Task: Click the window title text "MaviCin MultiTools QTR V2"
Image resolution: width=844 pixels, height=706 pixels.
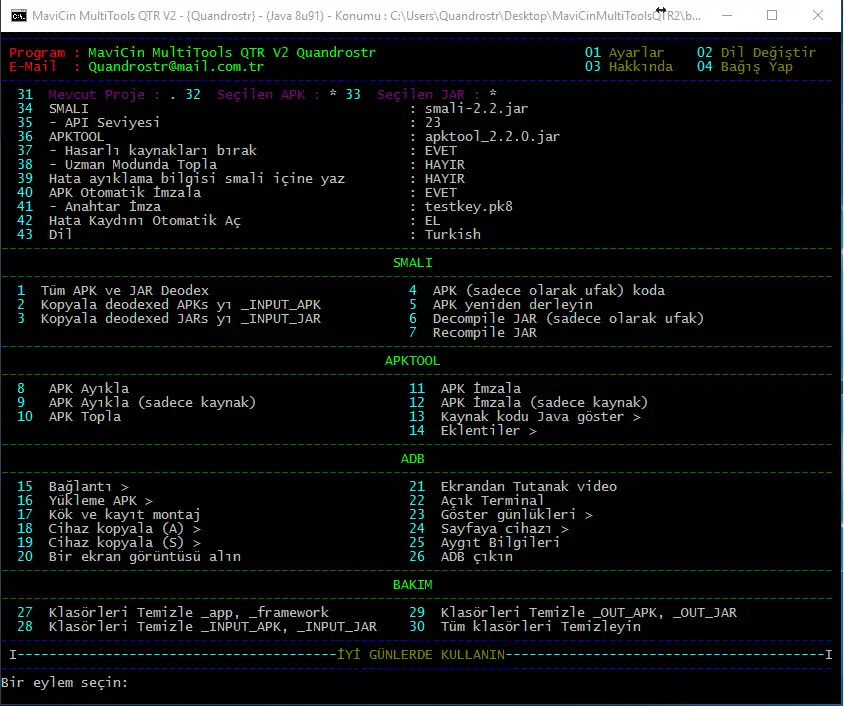Action: click(104, 16)
